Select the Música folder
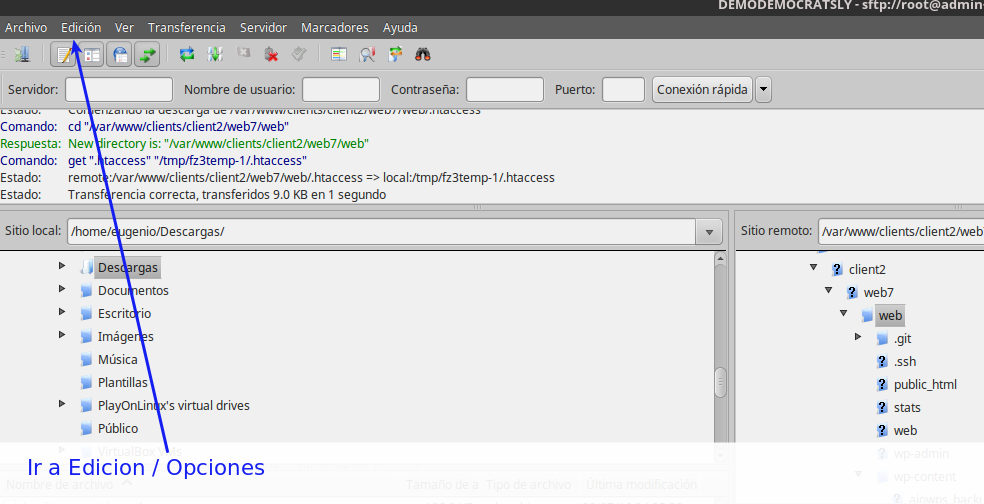Screen dimensions: 984x504 coord(117,360)
